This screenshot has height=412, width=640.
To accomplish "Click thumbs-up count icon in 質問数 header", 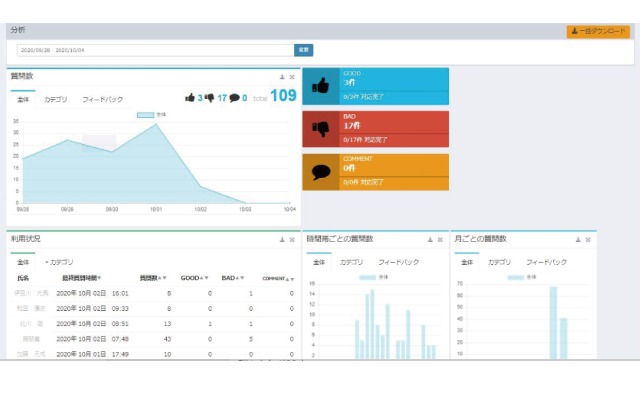I will tap(190, 98).
